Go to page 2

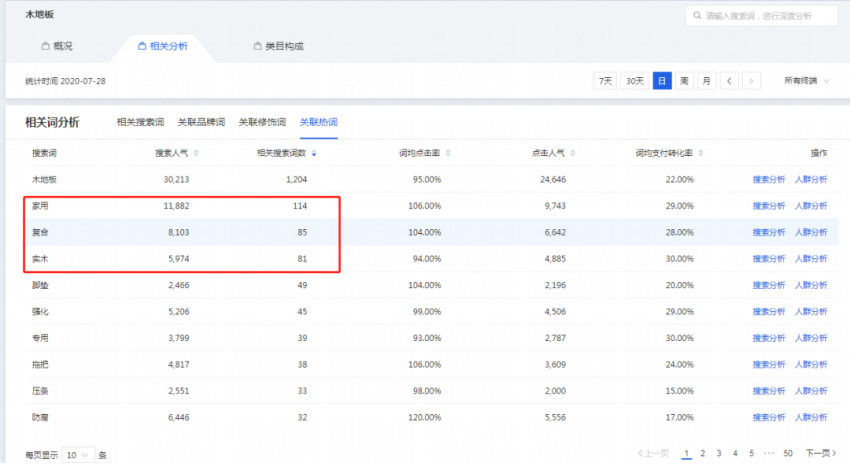click(703, 453)
